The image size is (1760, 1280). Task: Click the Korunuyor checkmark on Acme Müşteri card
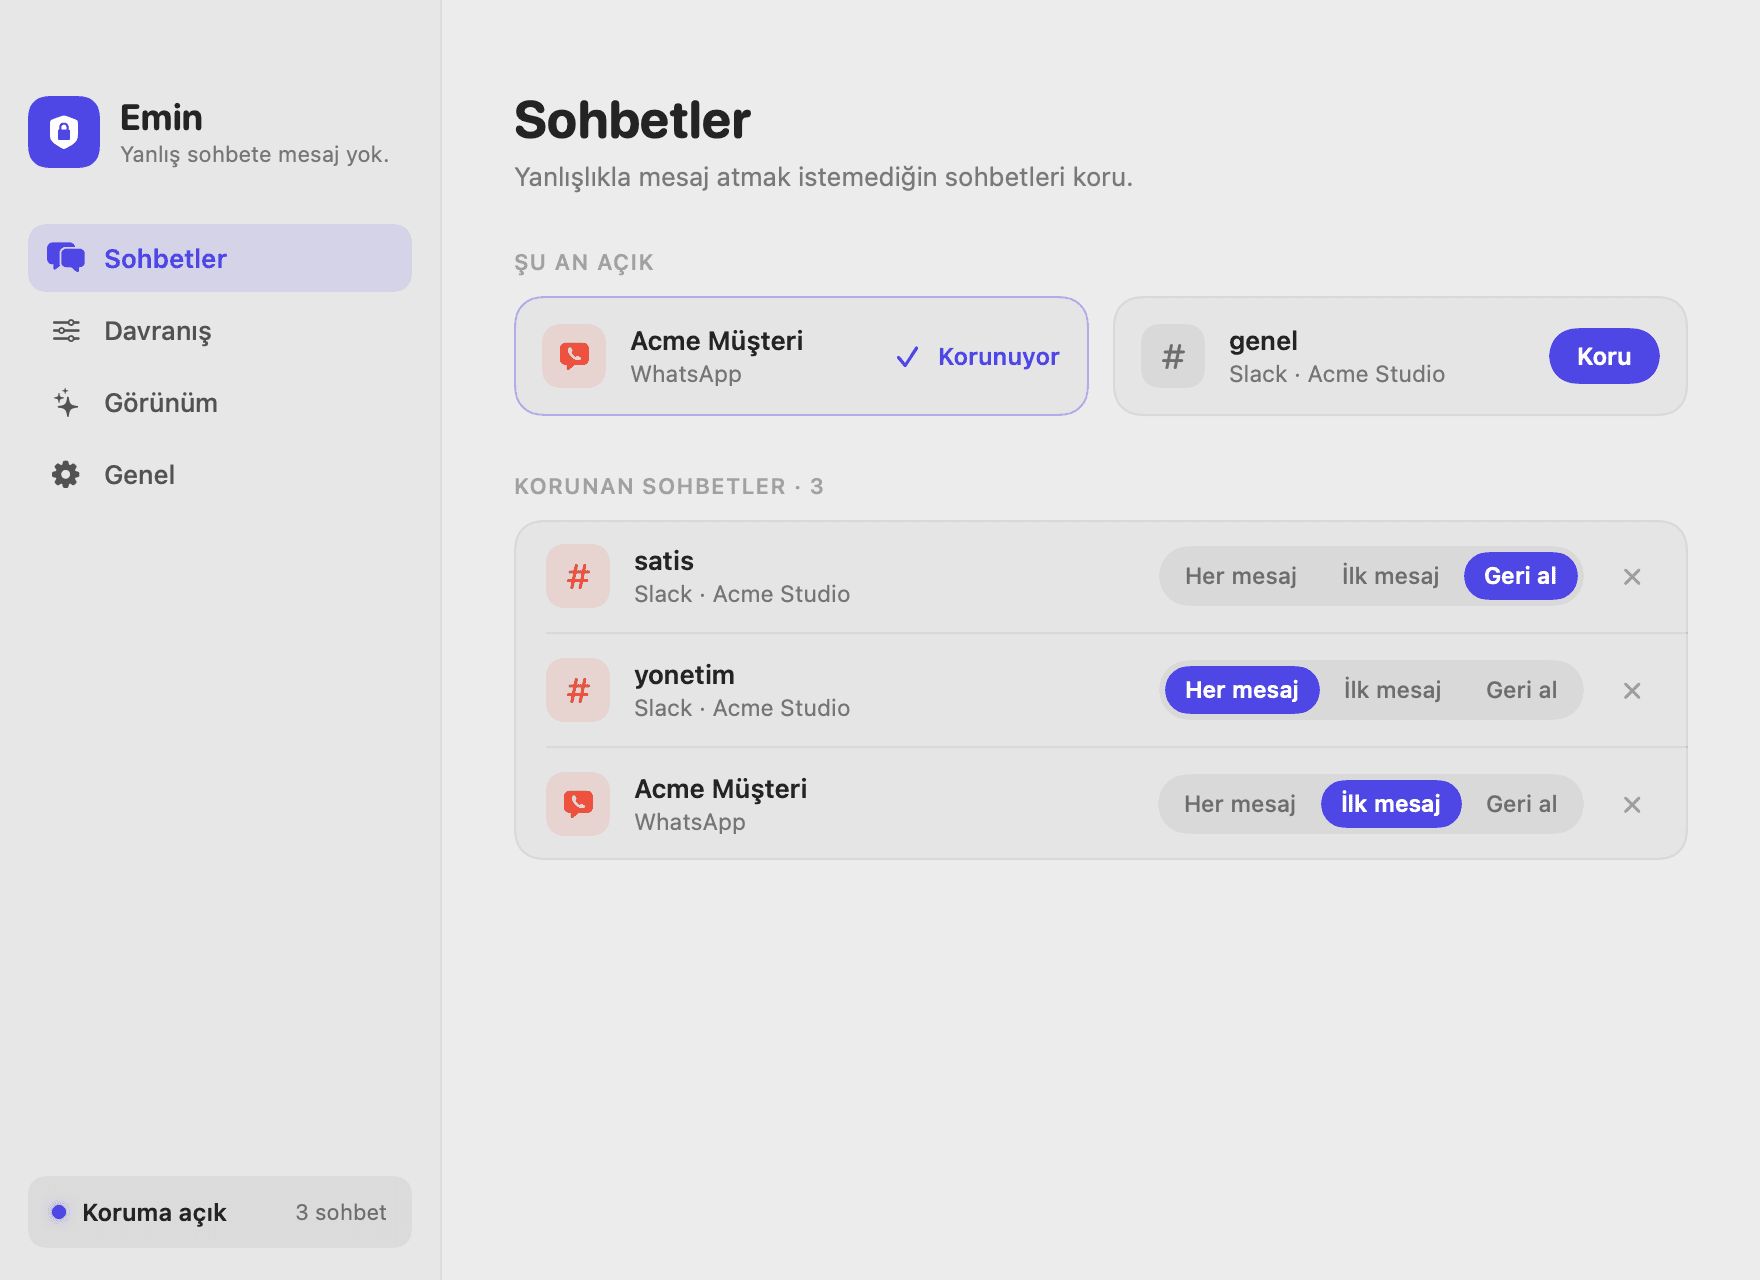click(907, 357)
